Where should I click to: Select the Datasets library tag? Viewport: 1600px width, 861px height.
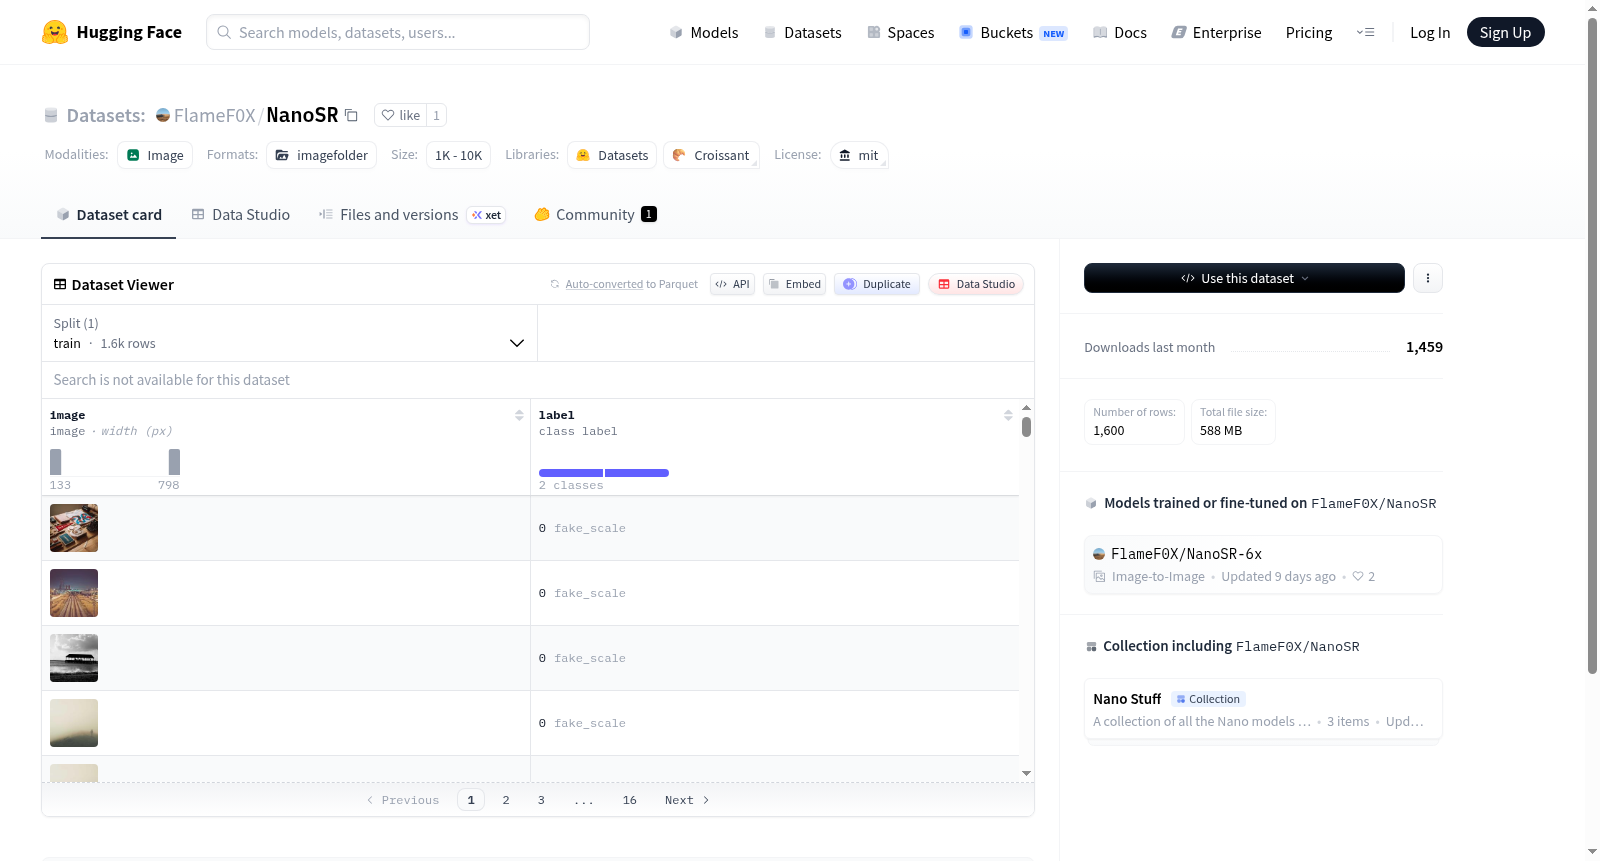point(612,155)
